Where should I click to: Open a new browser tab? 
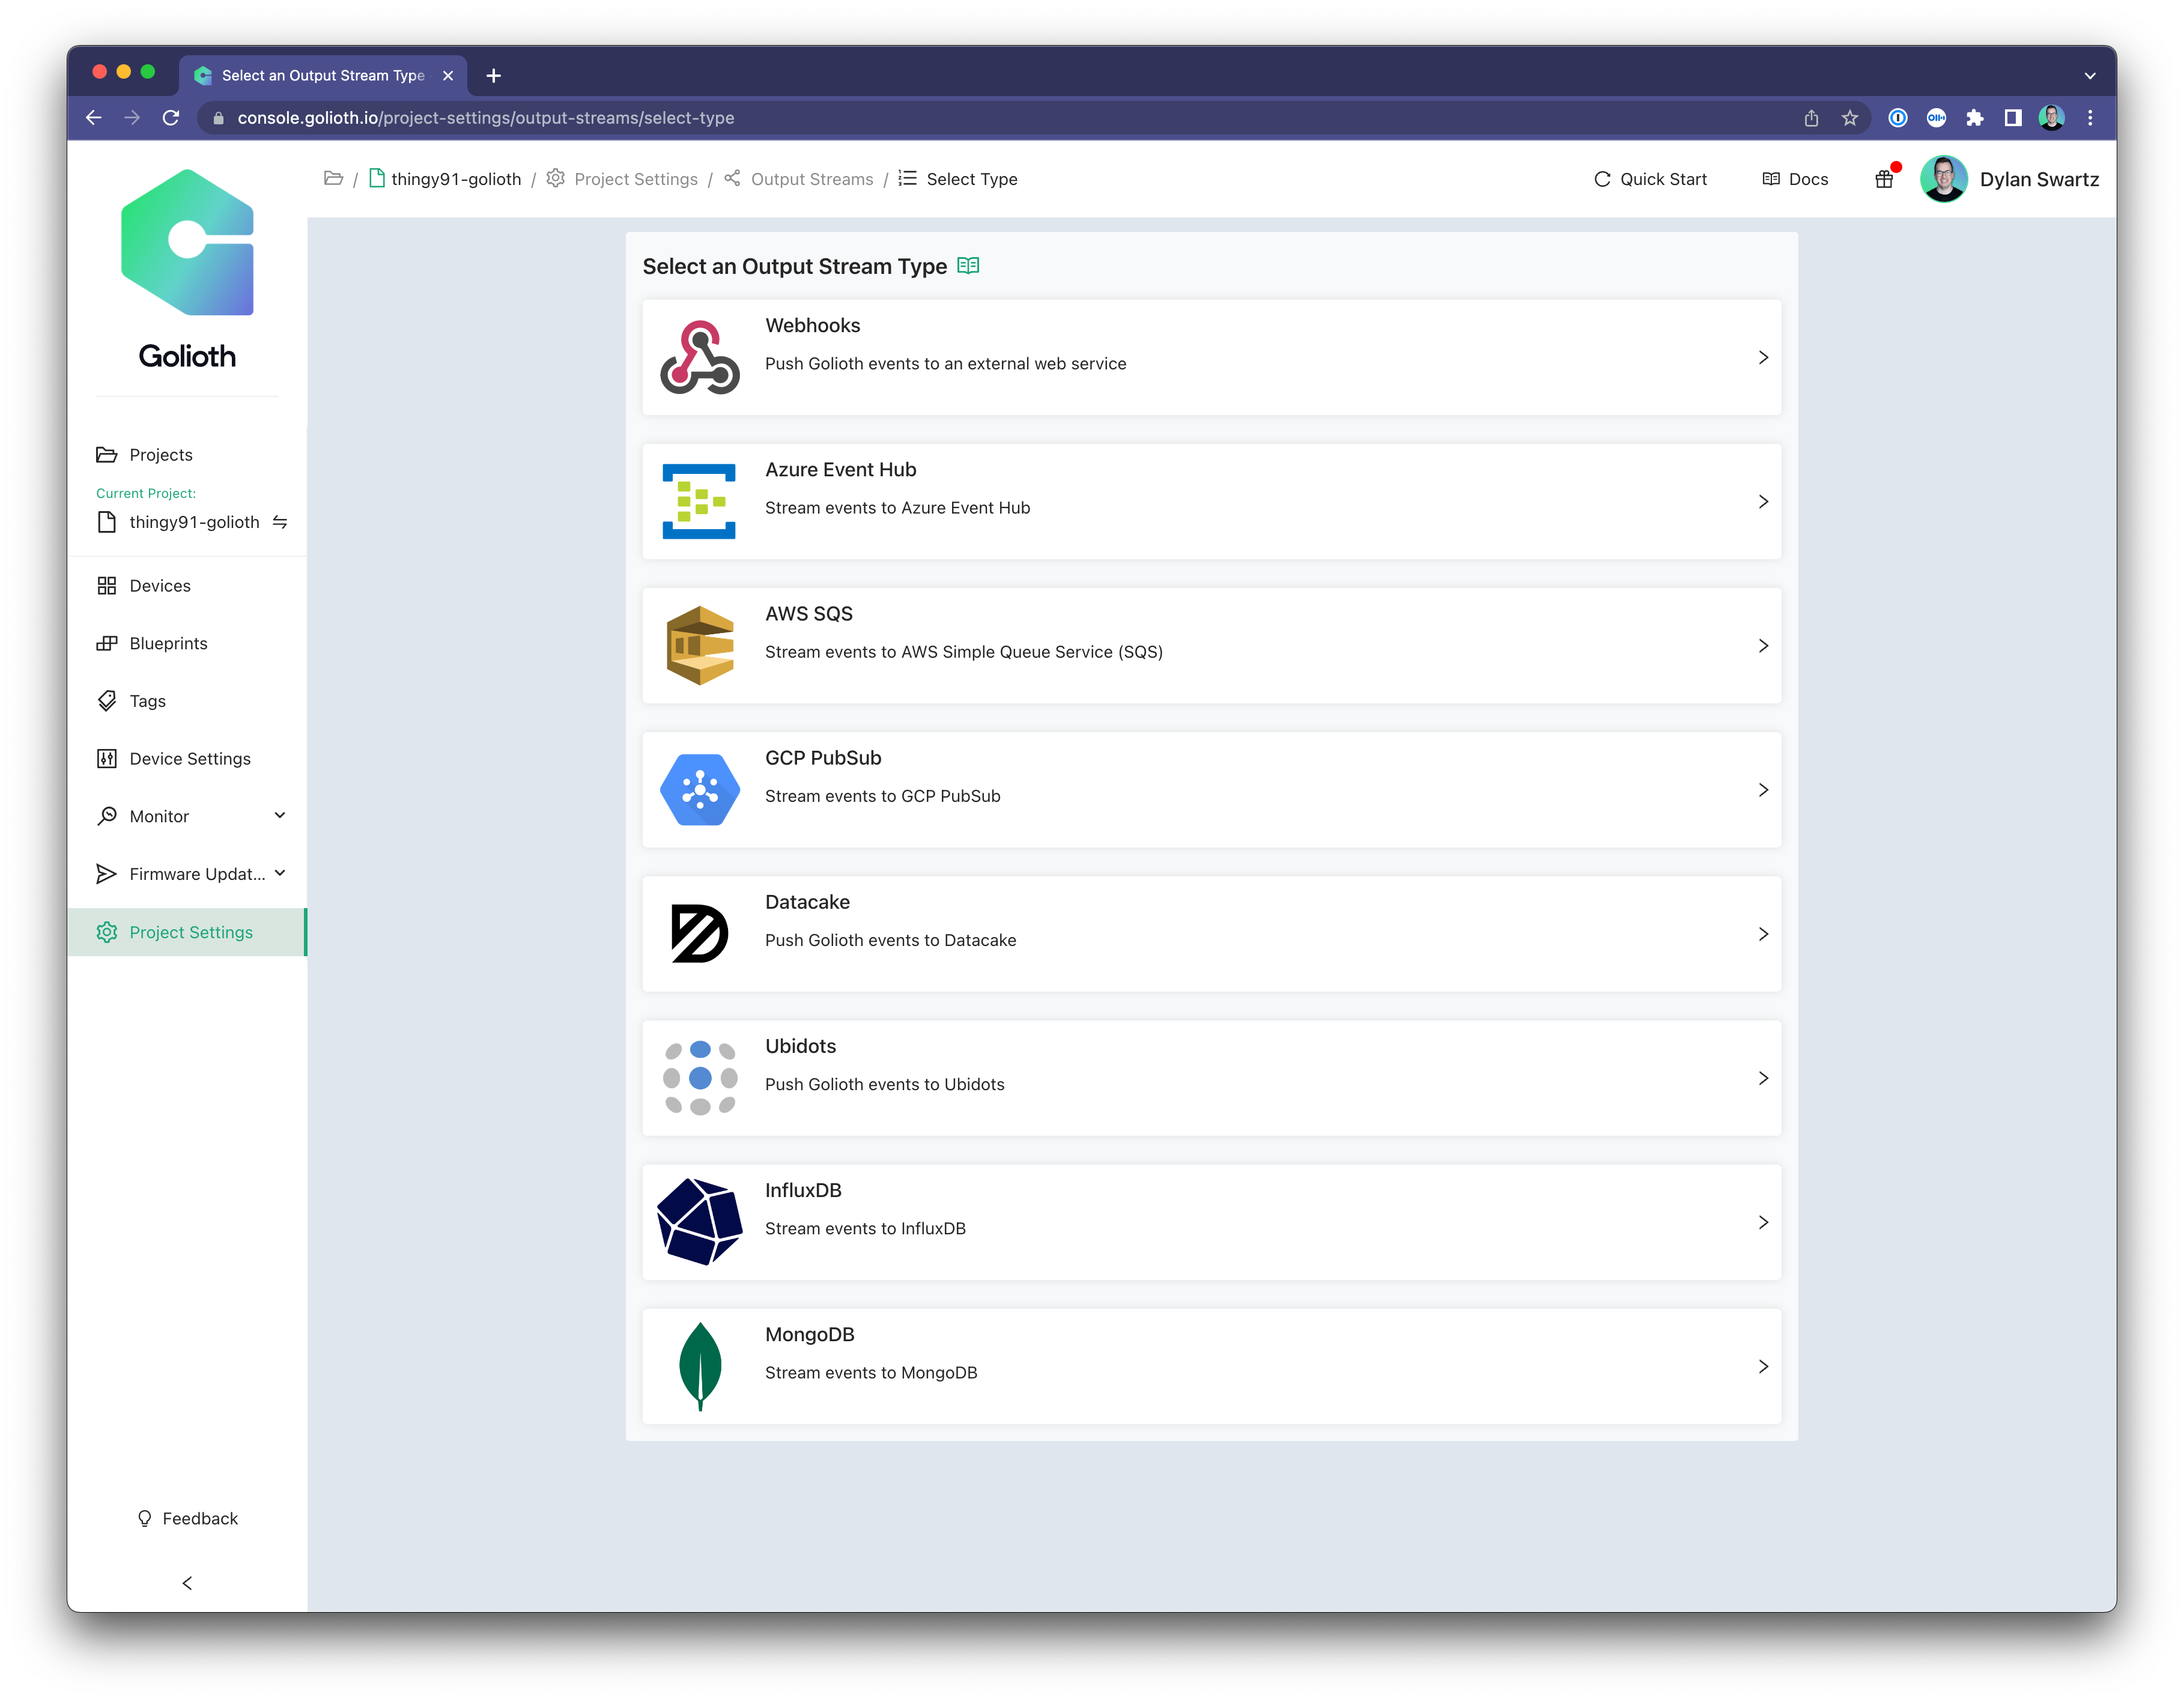(x=493, y=75)
